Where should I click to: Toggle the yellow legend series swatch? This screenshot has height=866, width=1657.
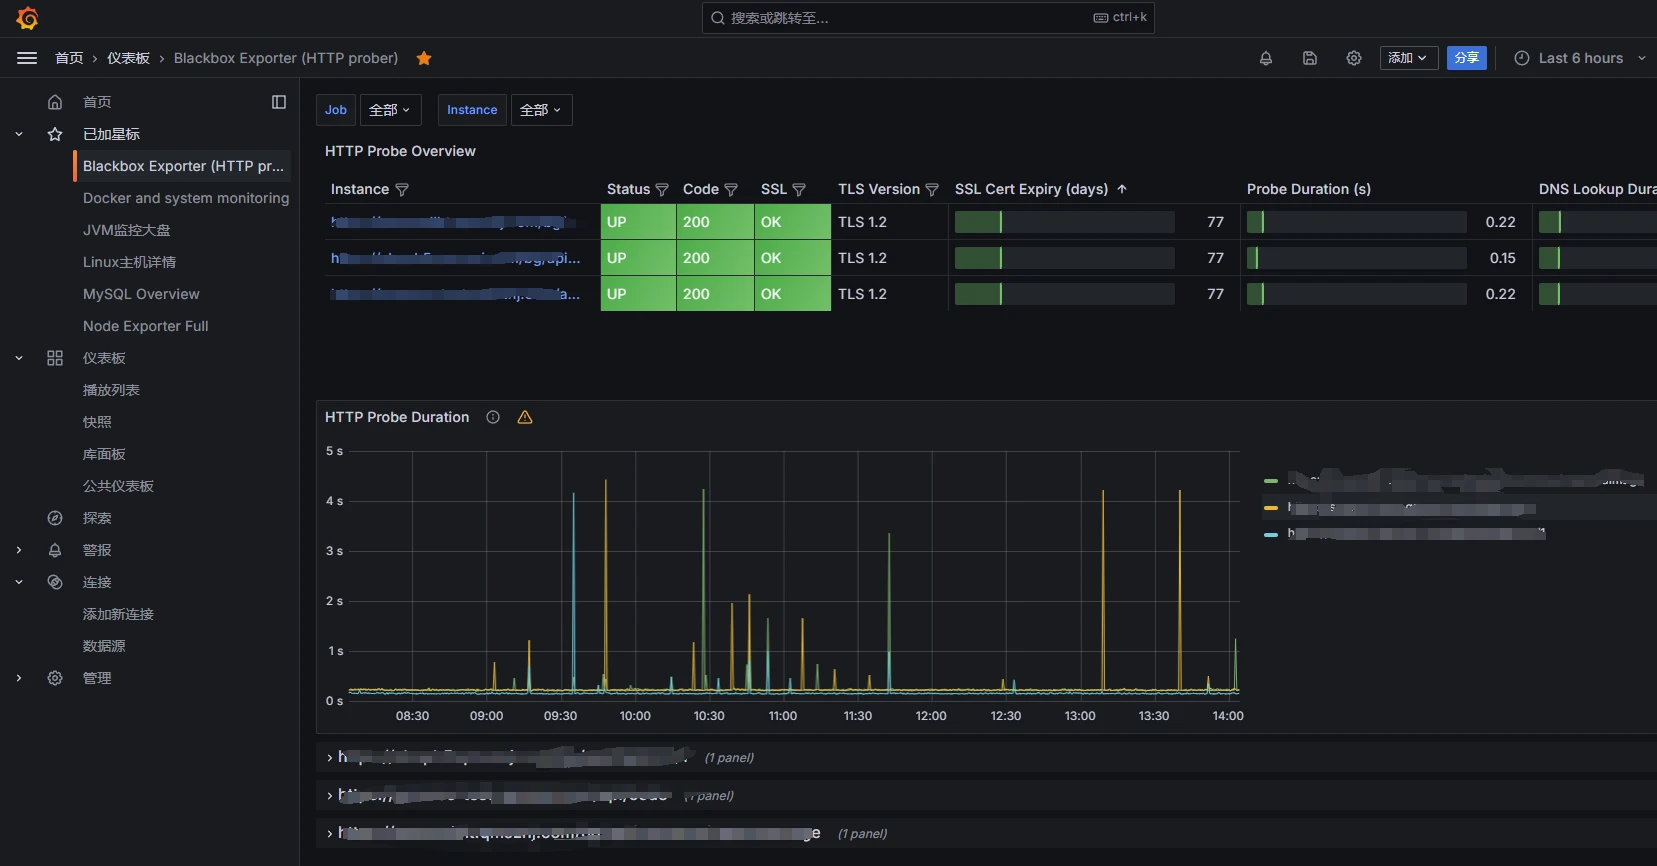point(1271,508)
